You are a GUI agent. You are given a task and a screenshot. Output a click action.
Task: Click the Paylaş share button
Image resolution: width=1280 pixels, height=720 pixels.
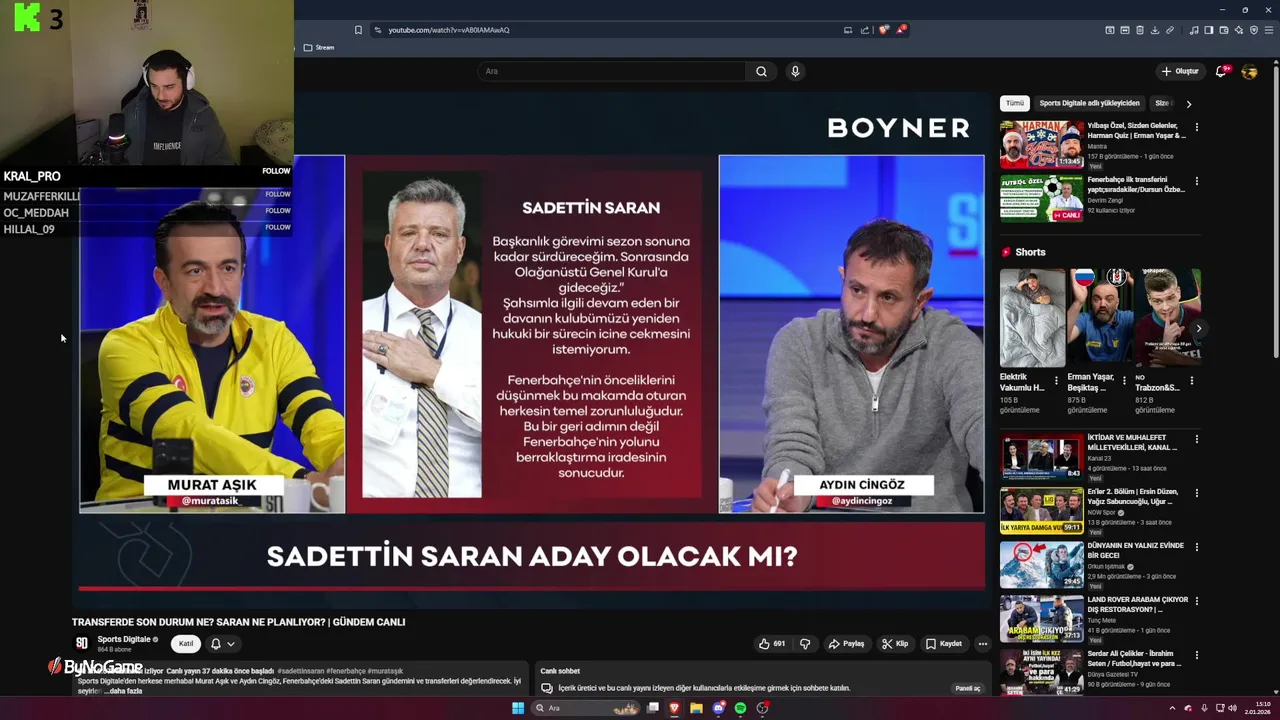click(846, 644)
